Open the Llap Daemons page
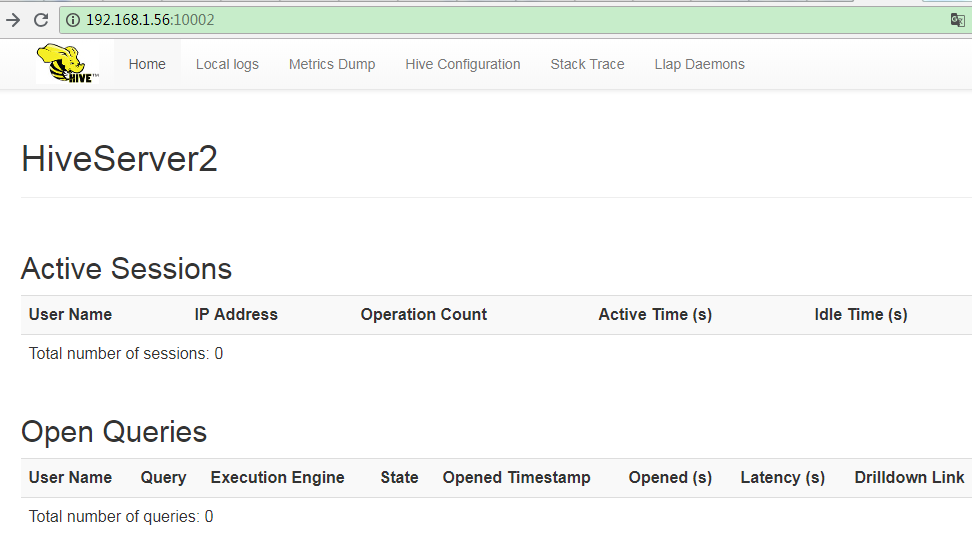This screenshot has height=559, width=972. tap(699, 64)
